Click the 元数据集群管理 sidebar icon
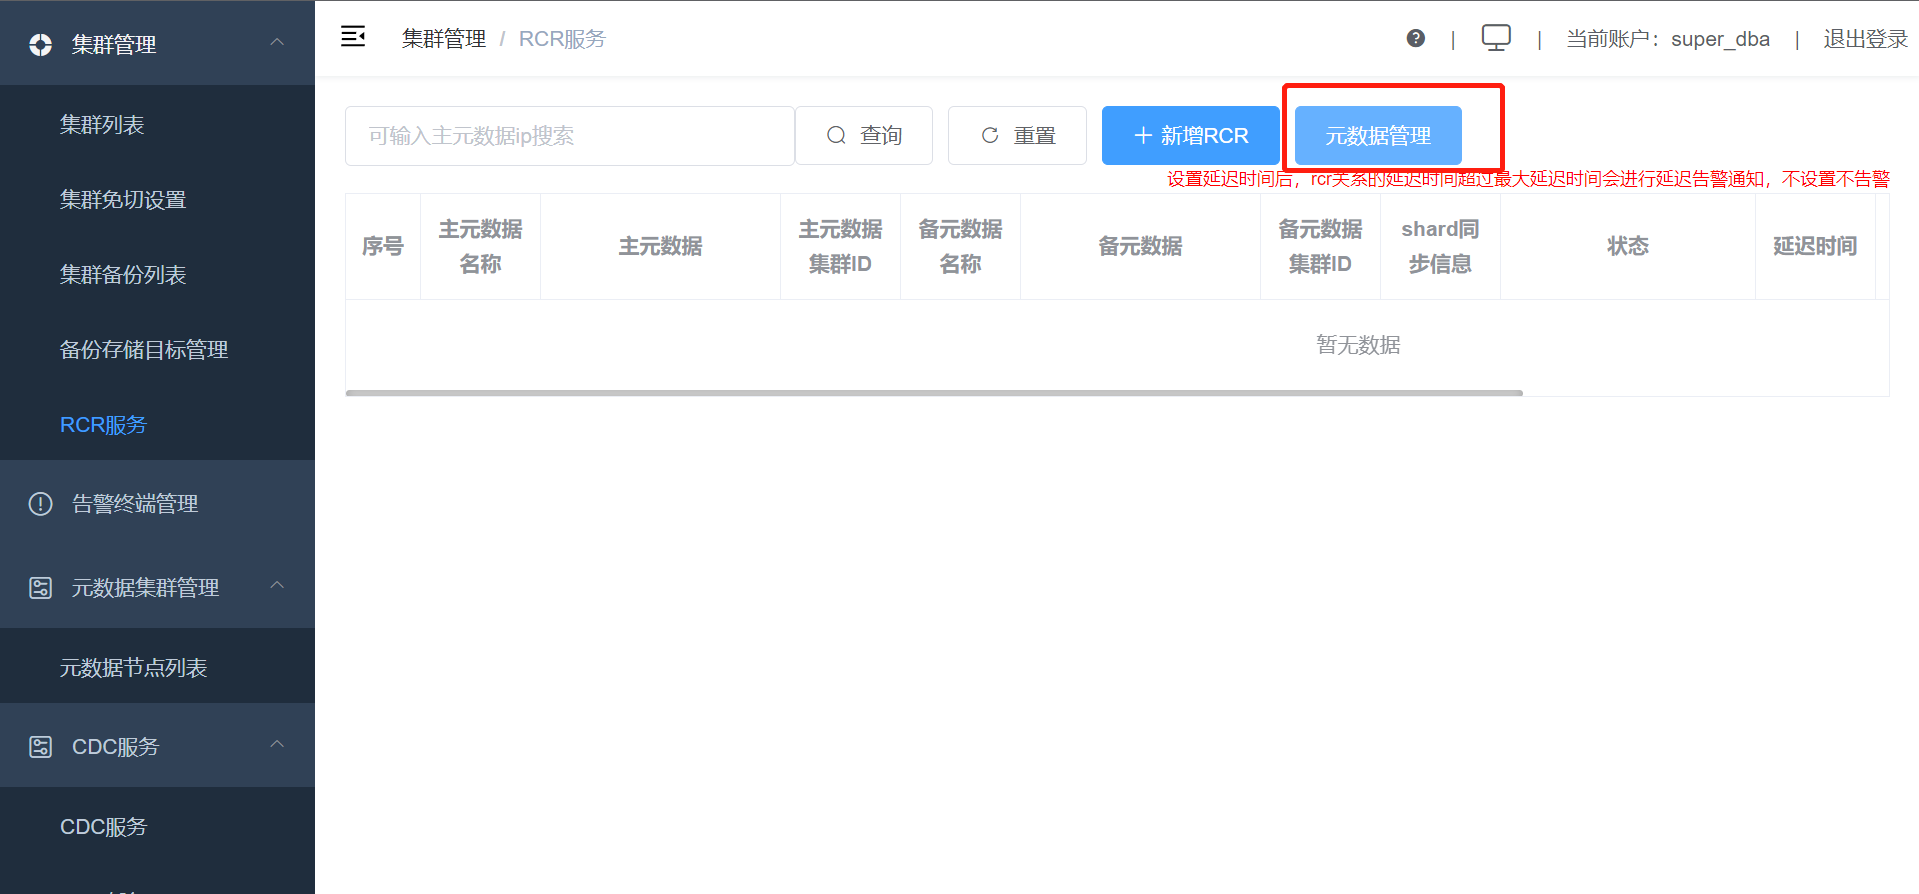The image size is (1919, 894). point(40,588)
